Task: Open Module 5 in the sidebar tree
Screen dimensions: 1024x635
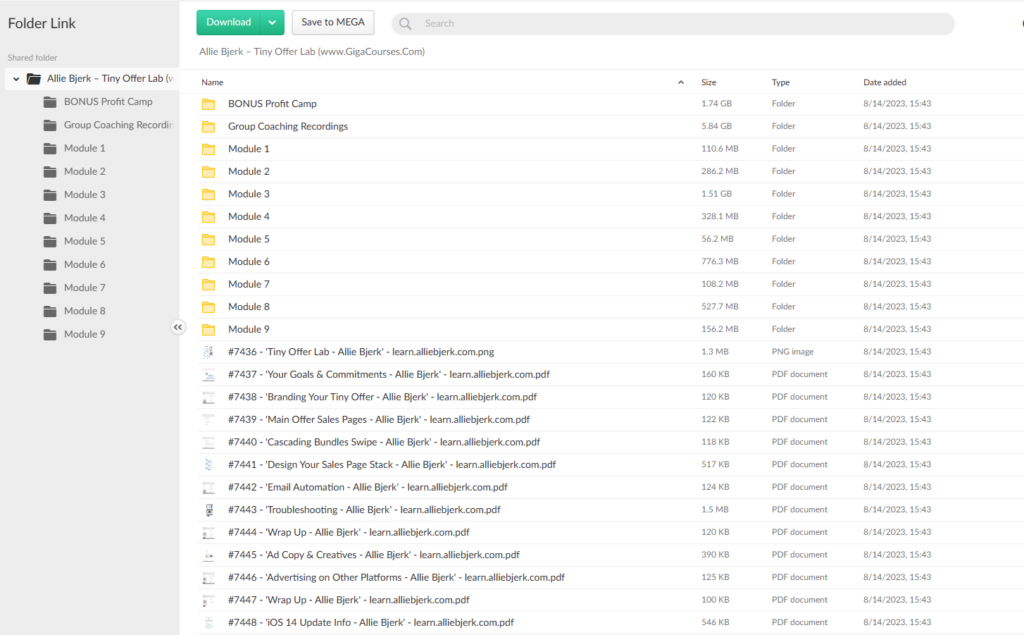Action: tap(84, 241)
